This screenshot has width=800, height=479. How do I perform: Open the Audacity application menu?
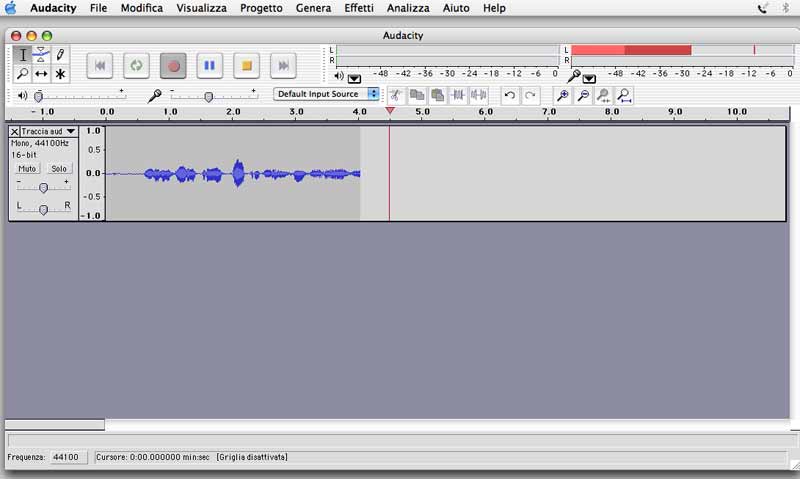click(x=53, y=8)
